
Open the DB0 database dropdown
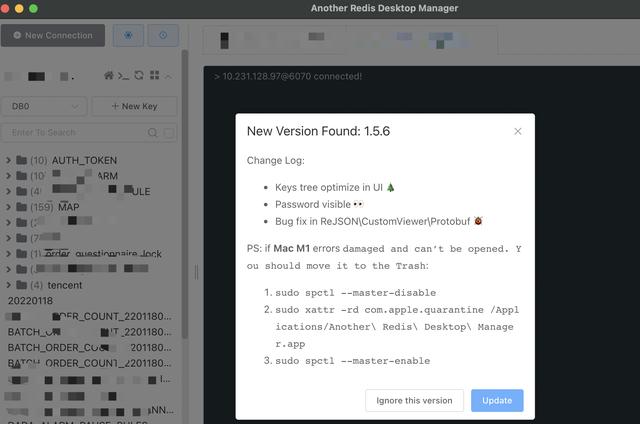tap(44, 107)
